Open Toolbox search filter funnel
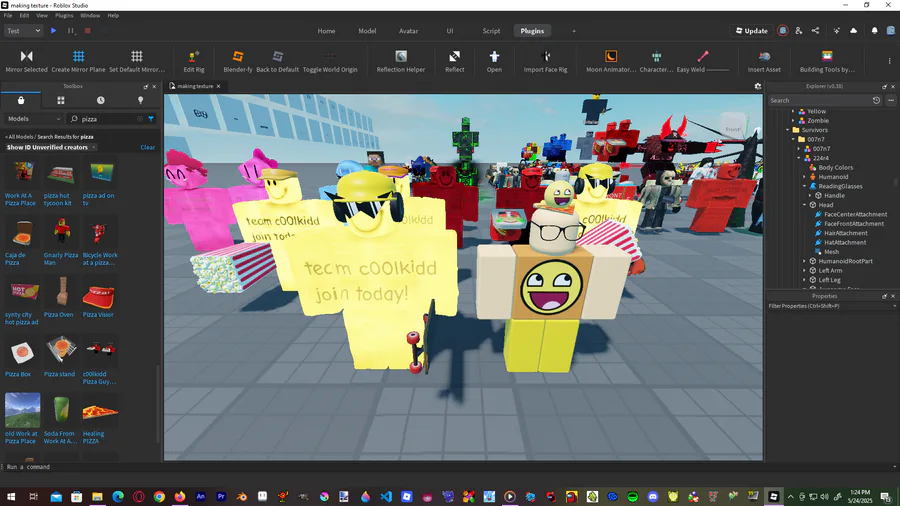The width and height of the screenshot is (900, 506). click(151, 119)
